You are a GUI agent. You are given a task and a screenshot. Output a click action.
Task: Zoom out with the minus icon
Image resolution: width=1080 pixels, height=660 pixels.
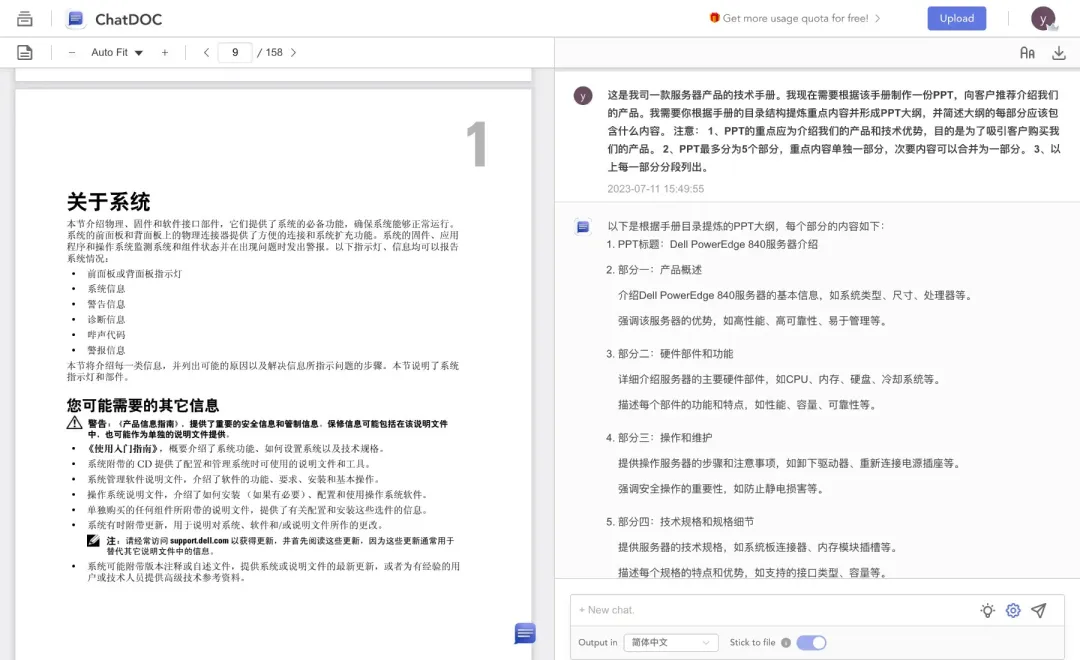coord(72,52)
